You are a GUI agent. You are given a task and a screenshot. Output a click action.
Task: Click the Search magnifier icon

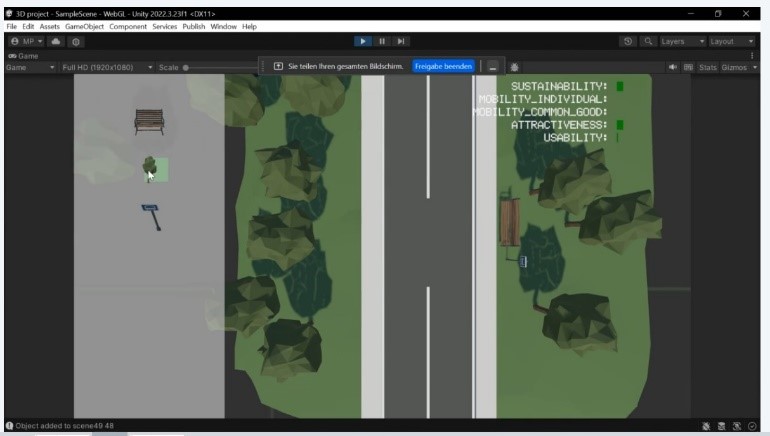[648, 41]
